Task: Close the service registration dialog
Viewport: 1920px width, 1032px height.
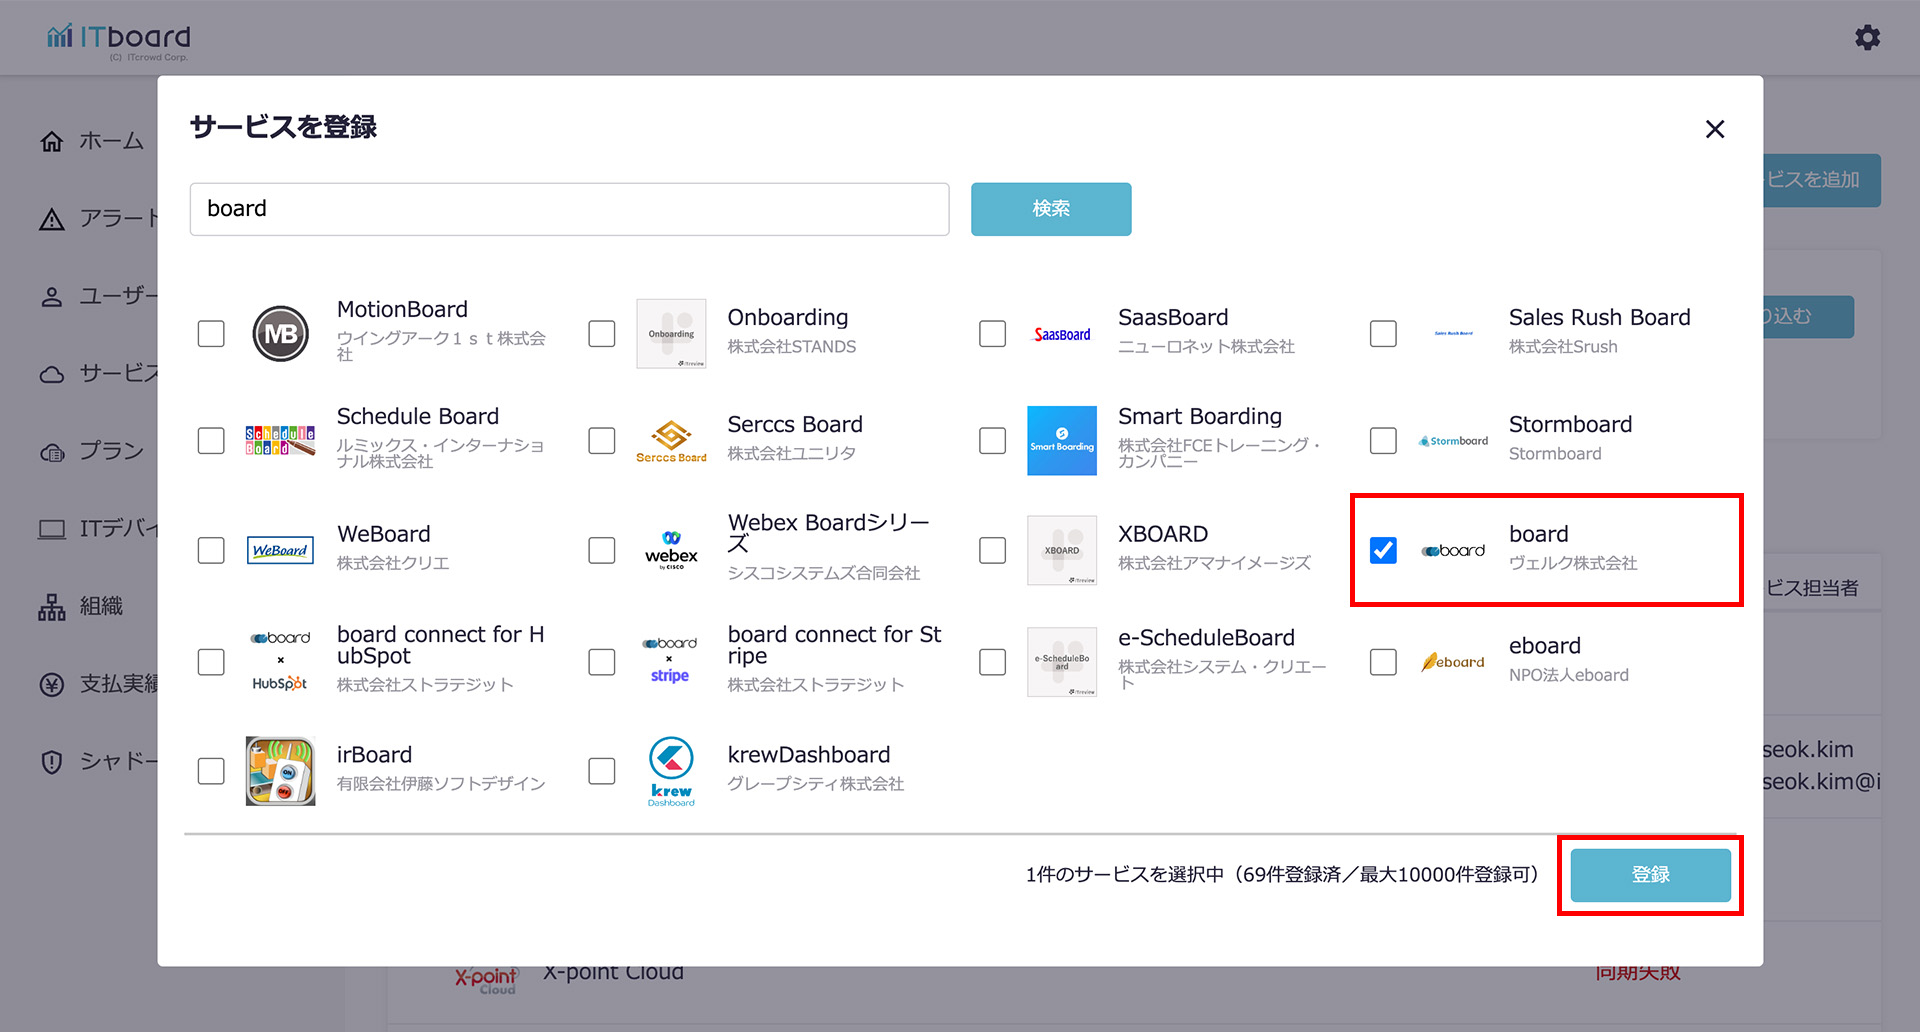Action: coord(1714,129)
